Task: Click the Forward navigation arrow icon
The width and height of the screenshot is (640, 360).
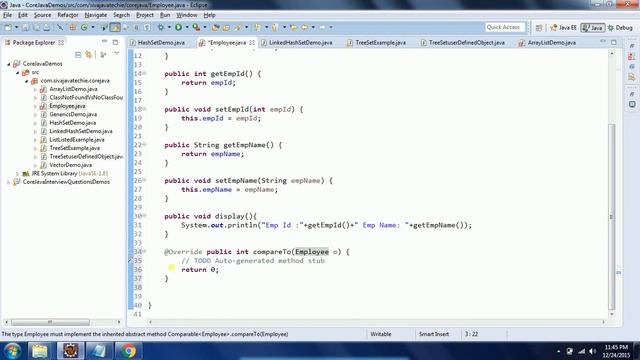Action: click(322, 27)
